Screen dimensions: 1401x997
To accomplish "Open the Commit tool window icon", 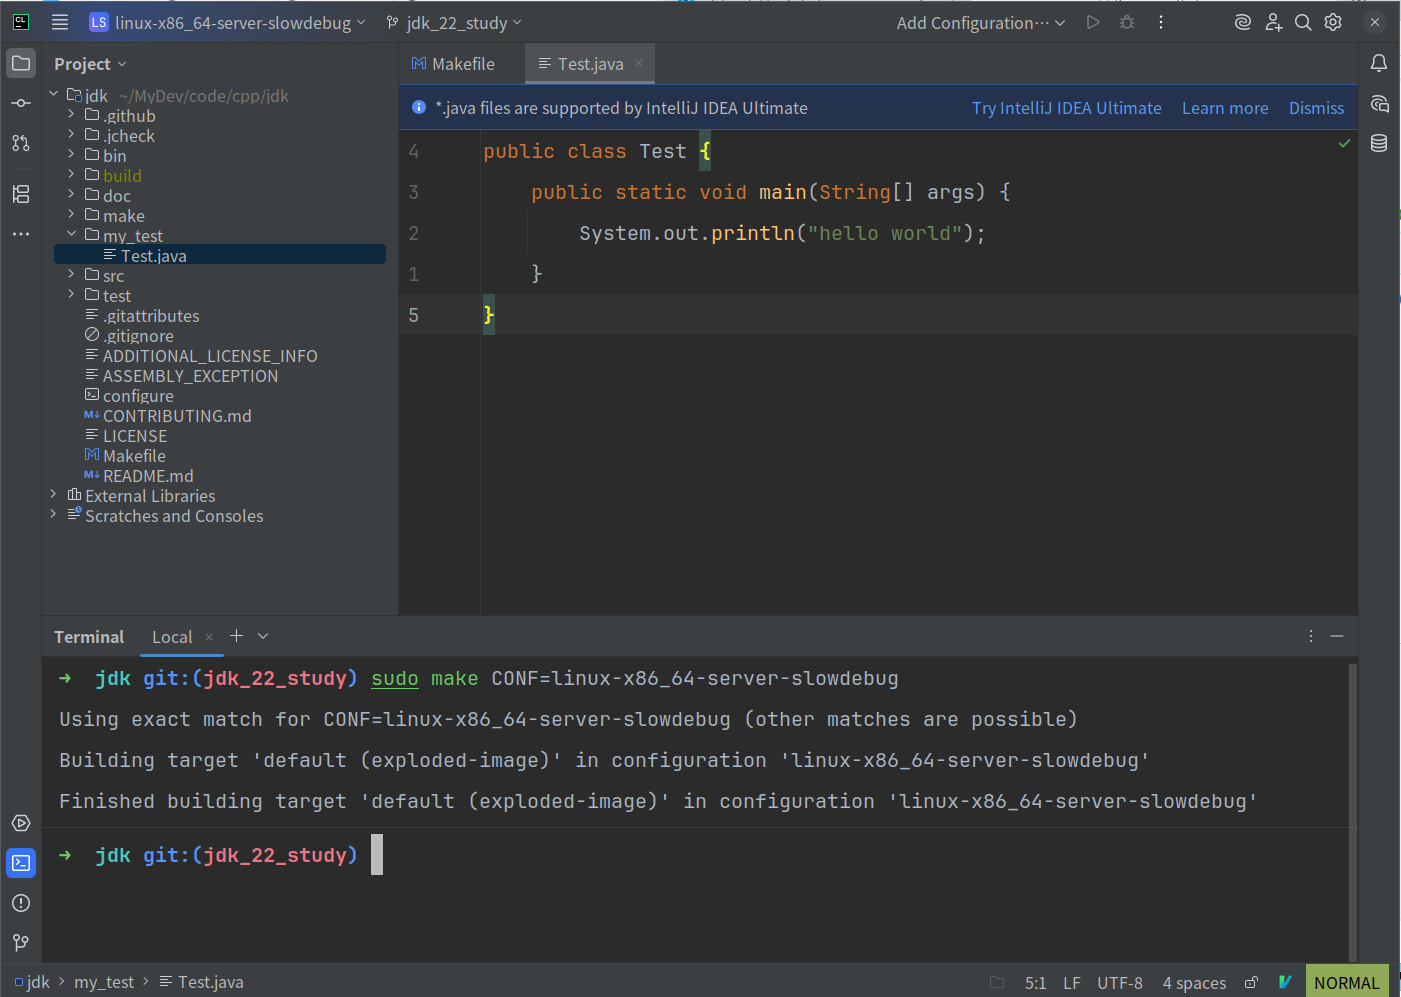I will click(21, 103).
